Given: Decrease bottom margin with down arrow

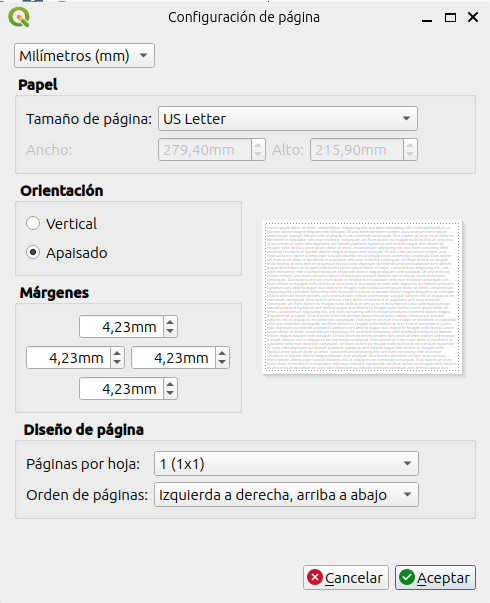Looking at the screenshot, I should coord(170,394).
